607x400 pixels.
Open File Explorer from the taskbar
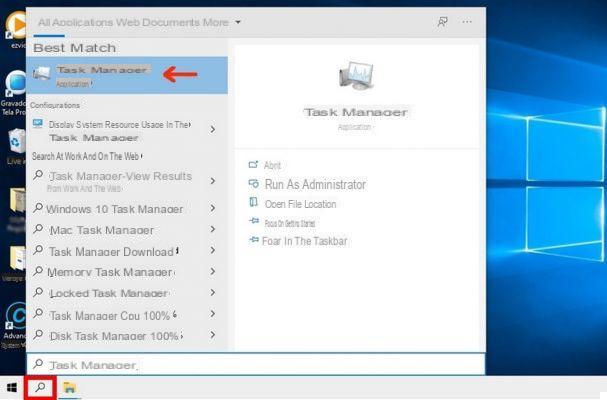click(x=70, y=388)
